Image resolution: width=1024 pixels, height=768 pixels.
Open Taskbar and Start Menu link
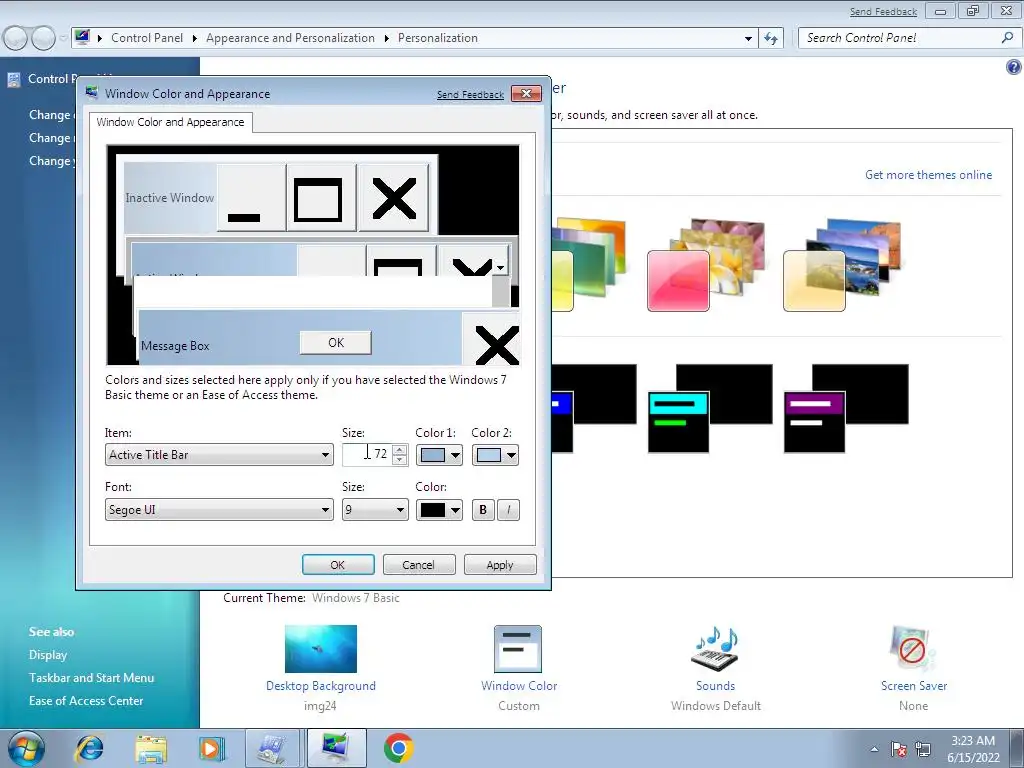tap(91, 678)
